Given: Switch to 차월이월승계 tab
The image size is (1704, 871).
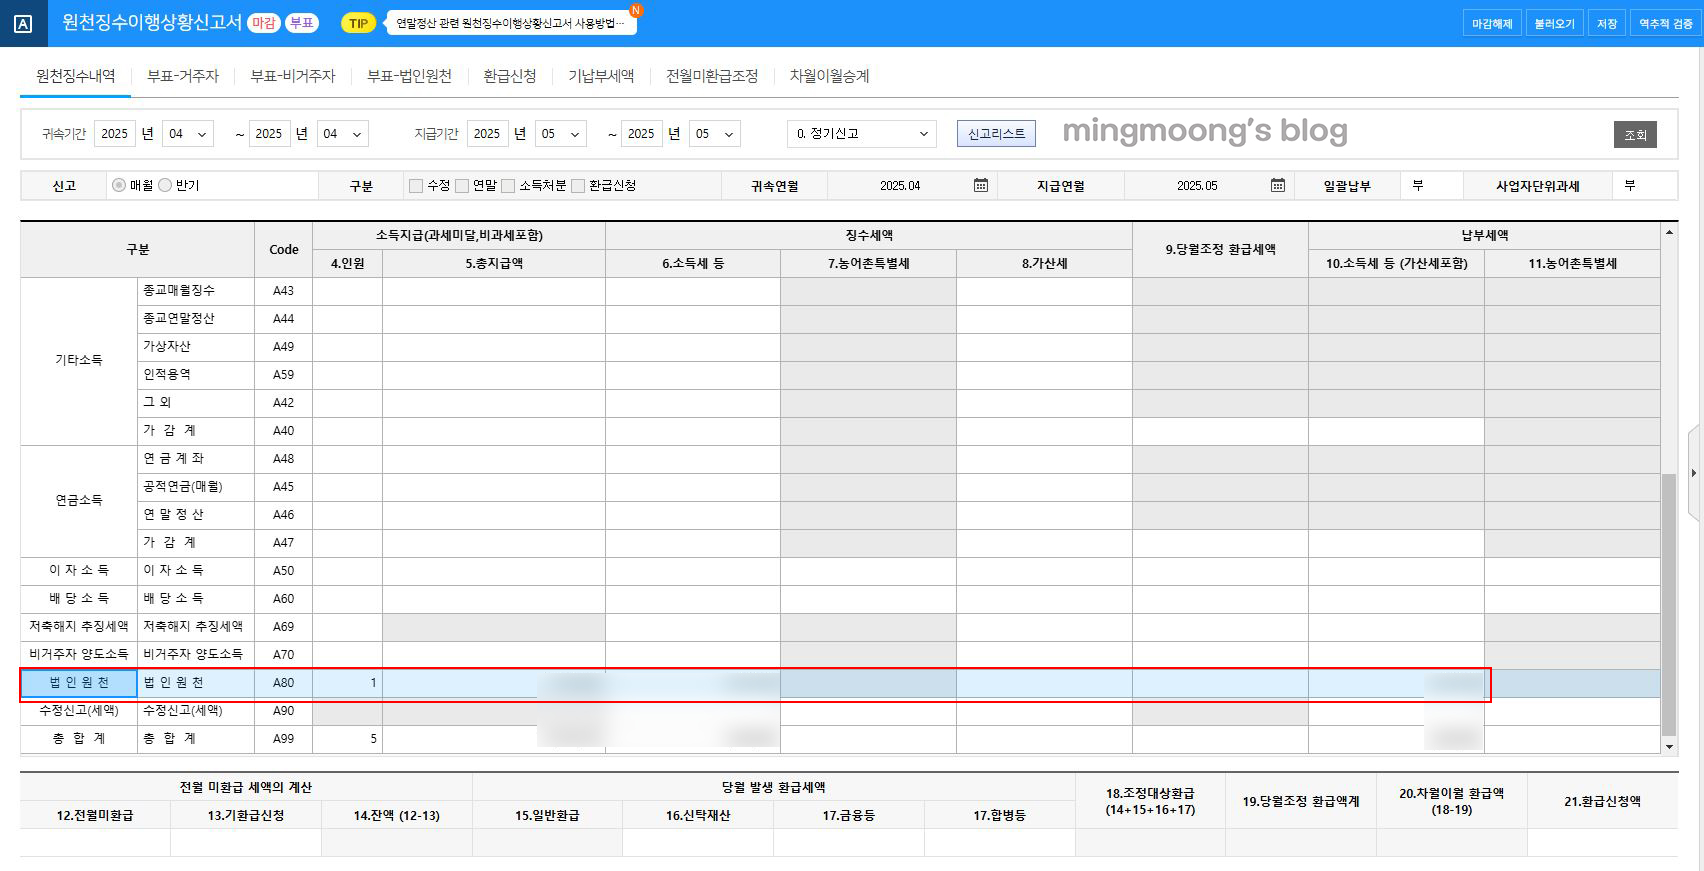Looking at the screenshot, I should tap(829, 76).
